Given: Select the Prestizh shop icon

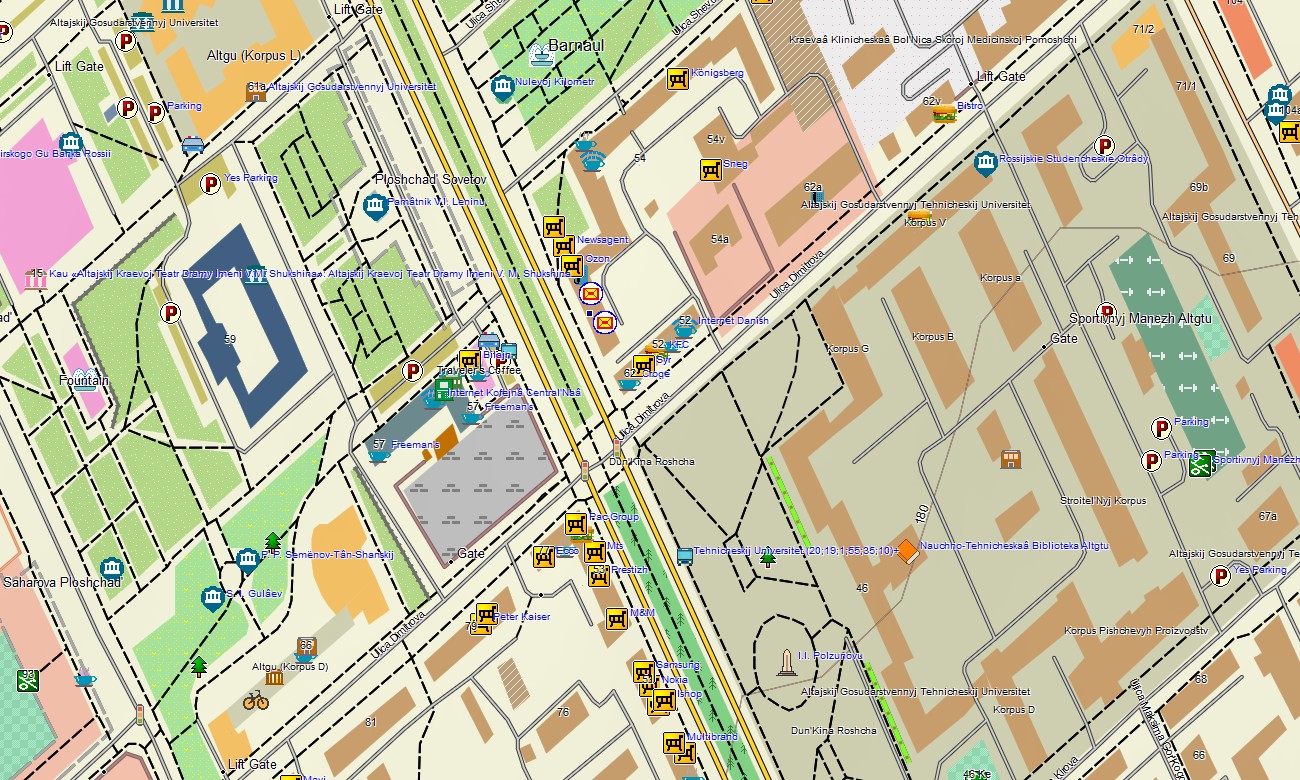Looking at the screenshot, I should (600, 575).
